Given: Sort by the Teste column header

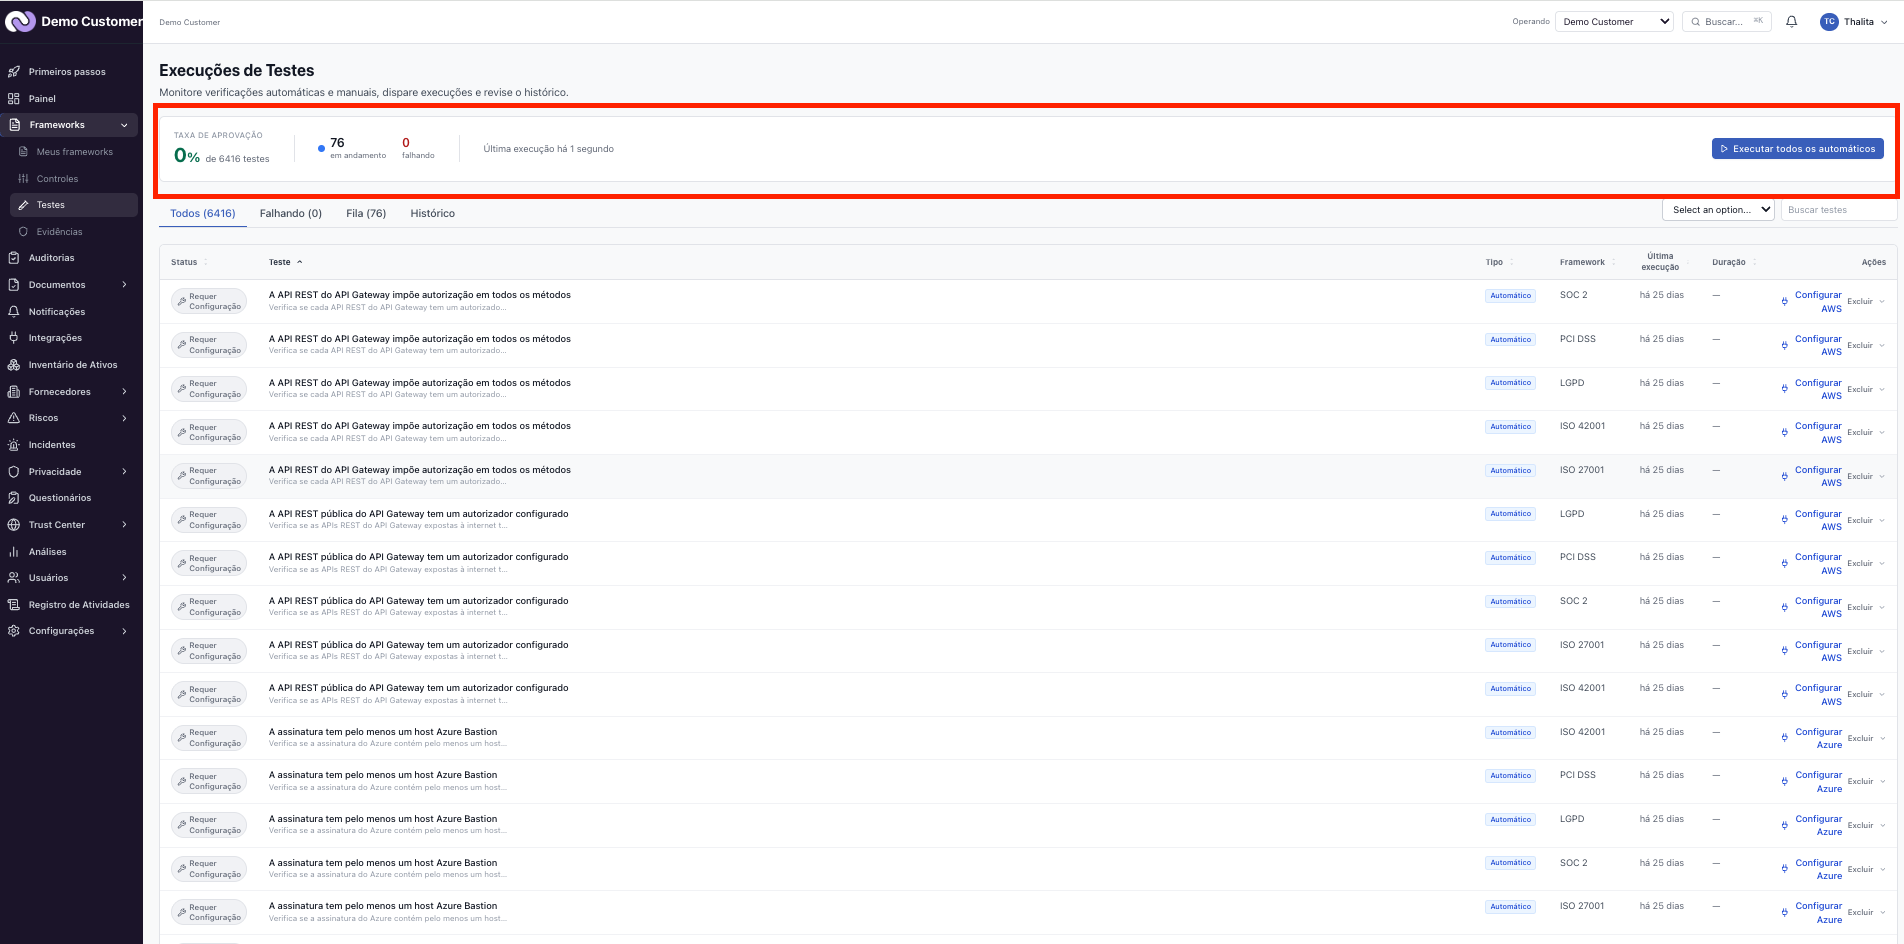Looking at the screenshot, I should (285, 262).
